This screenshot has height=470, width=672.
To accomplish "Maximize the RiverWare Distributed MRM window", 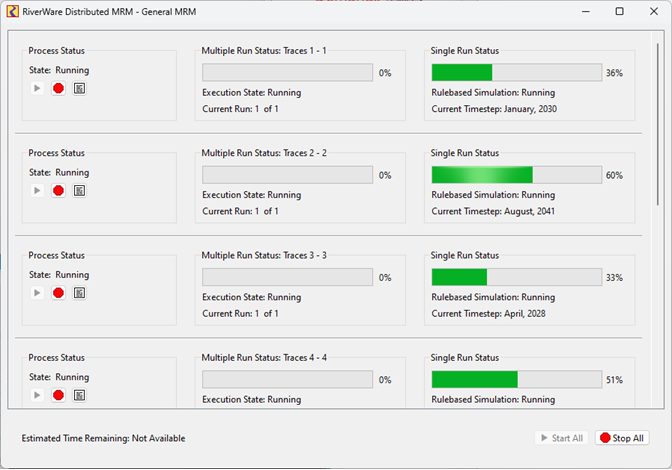I will pyautogui.click(x=619, y=11).
